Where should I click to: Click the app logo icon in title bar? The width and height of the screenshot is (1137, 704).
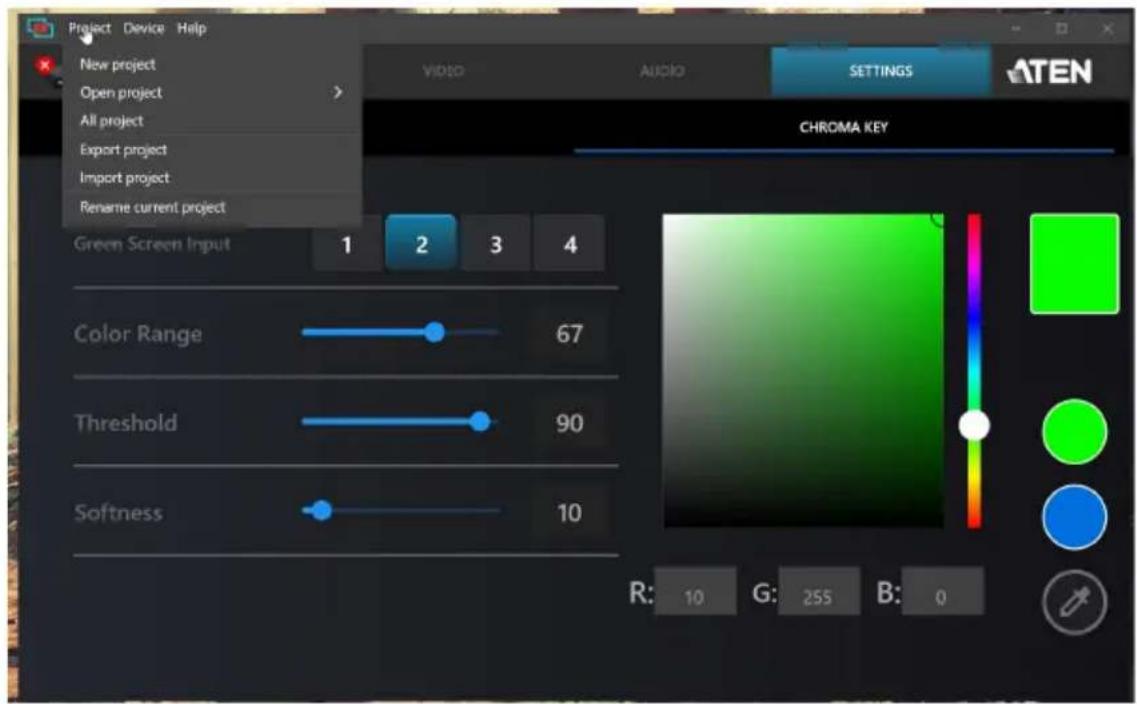40,28
